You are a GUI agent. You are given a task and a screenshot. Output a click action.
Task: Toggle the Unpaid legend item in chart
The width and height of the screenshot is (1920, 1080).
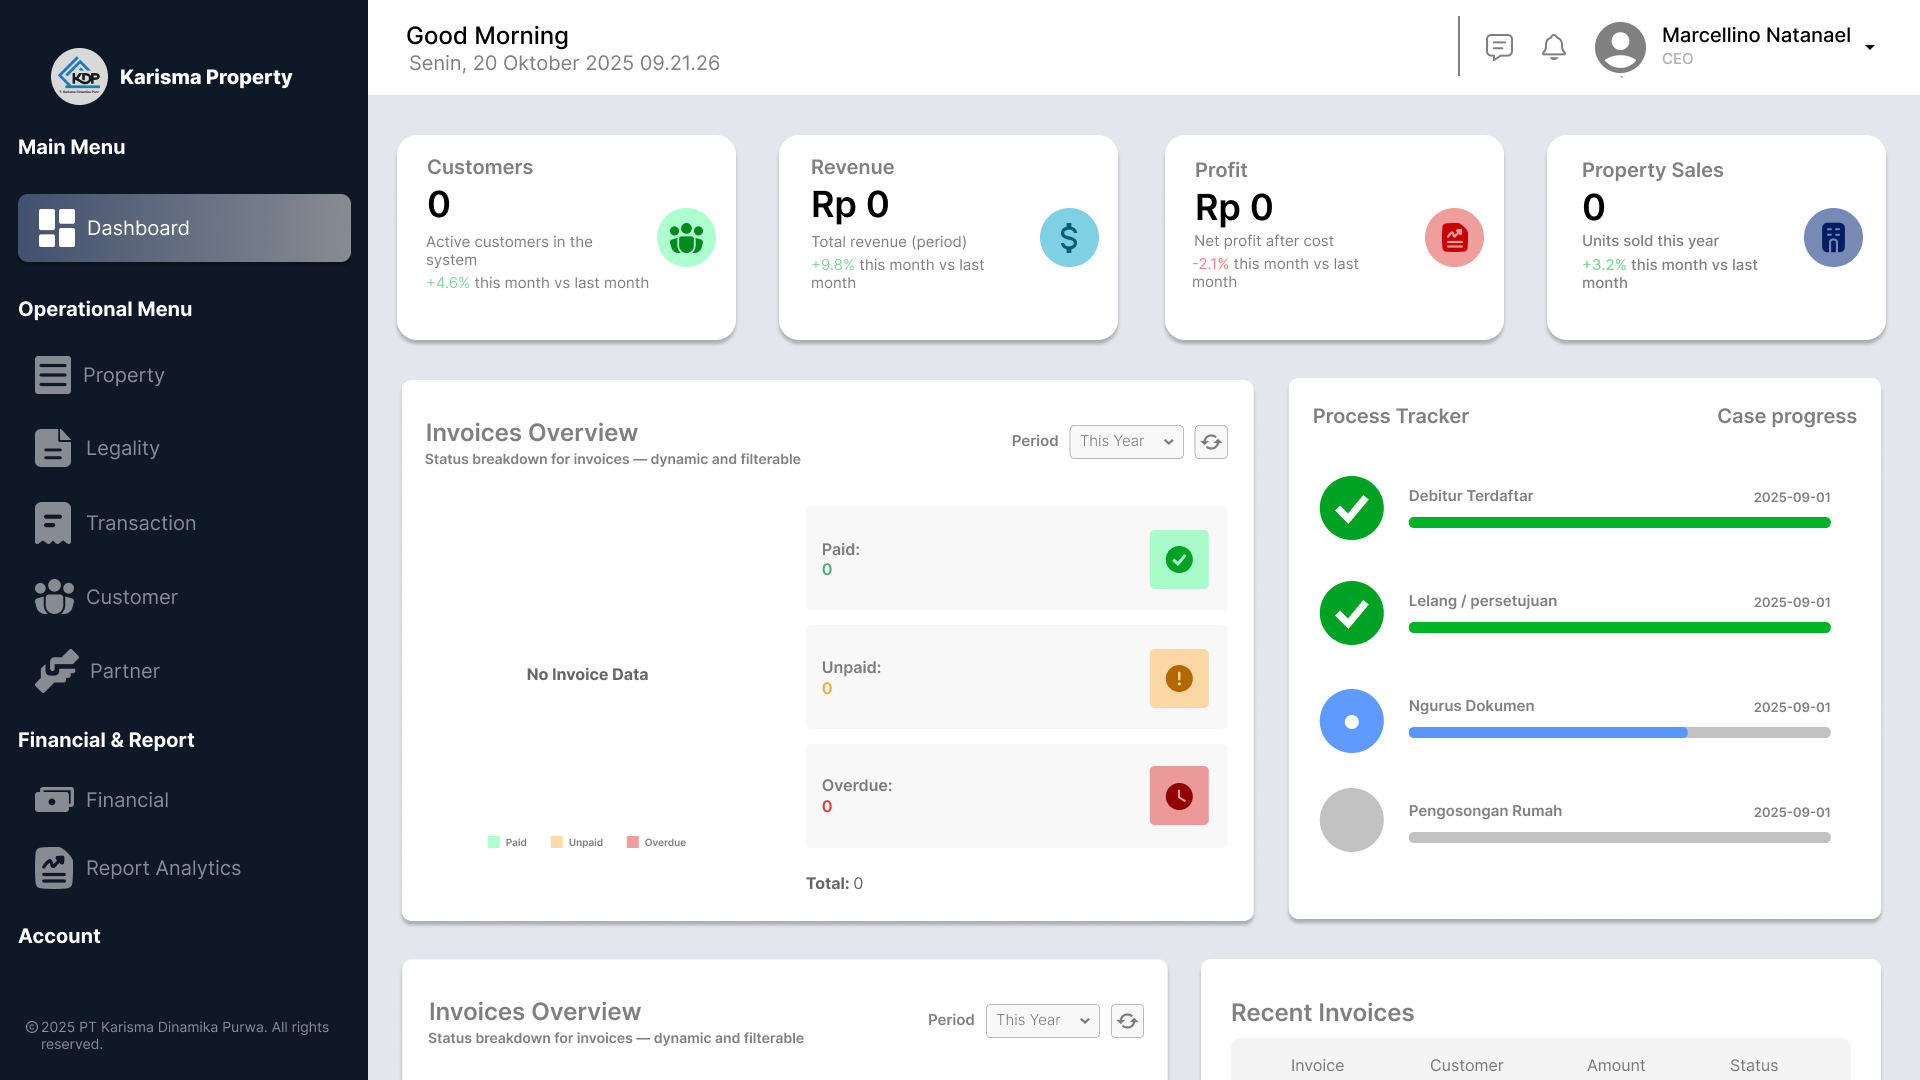click(577, 842)
